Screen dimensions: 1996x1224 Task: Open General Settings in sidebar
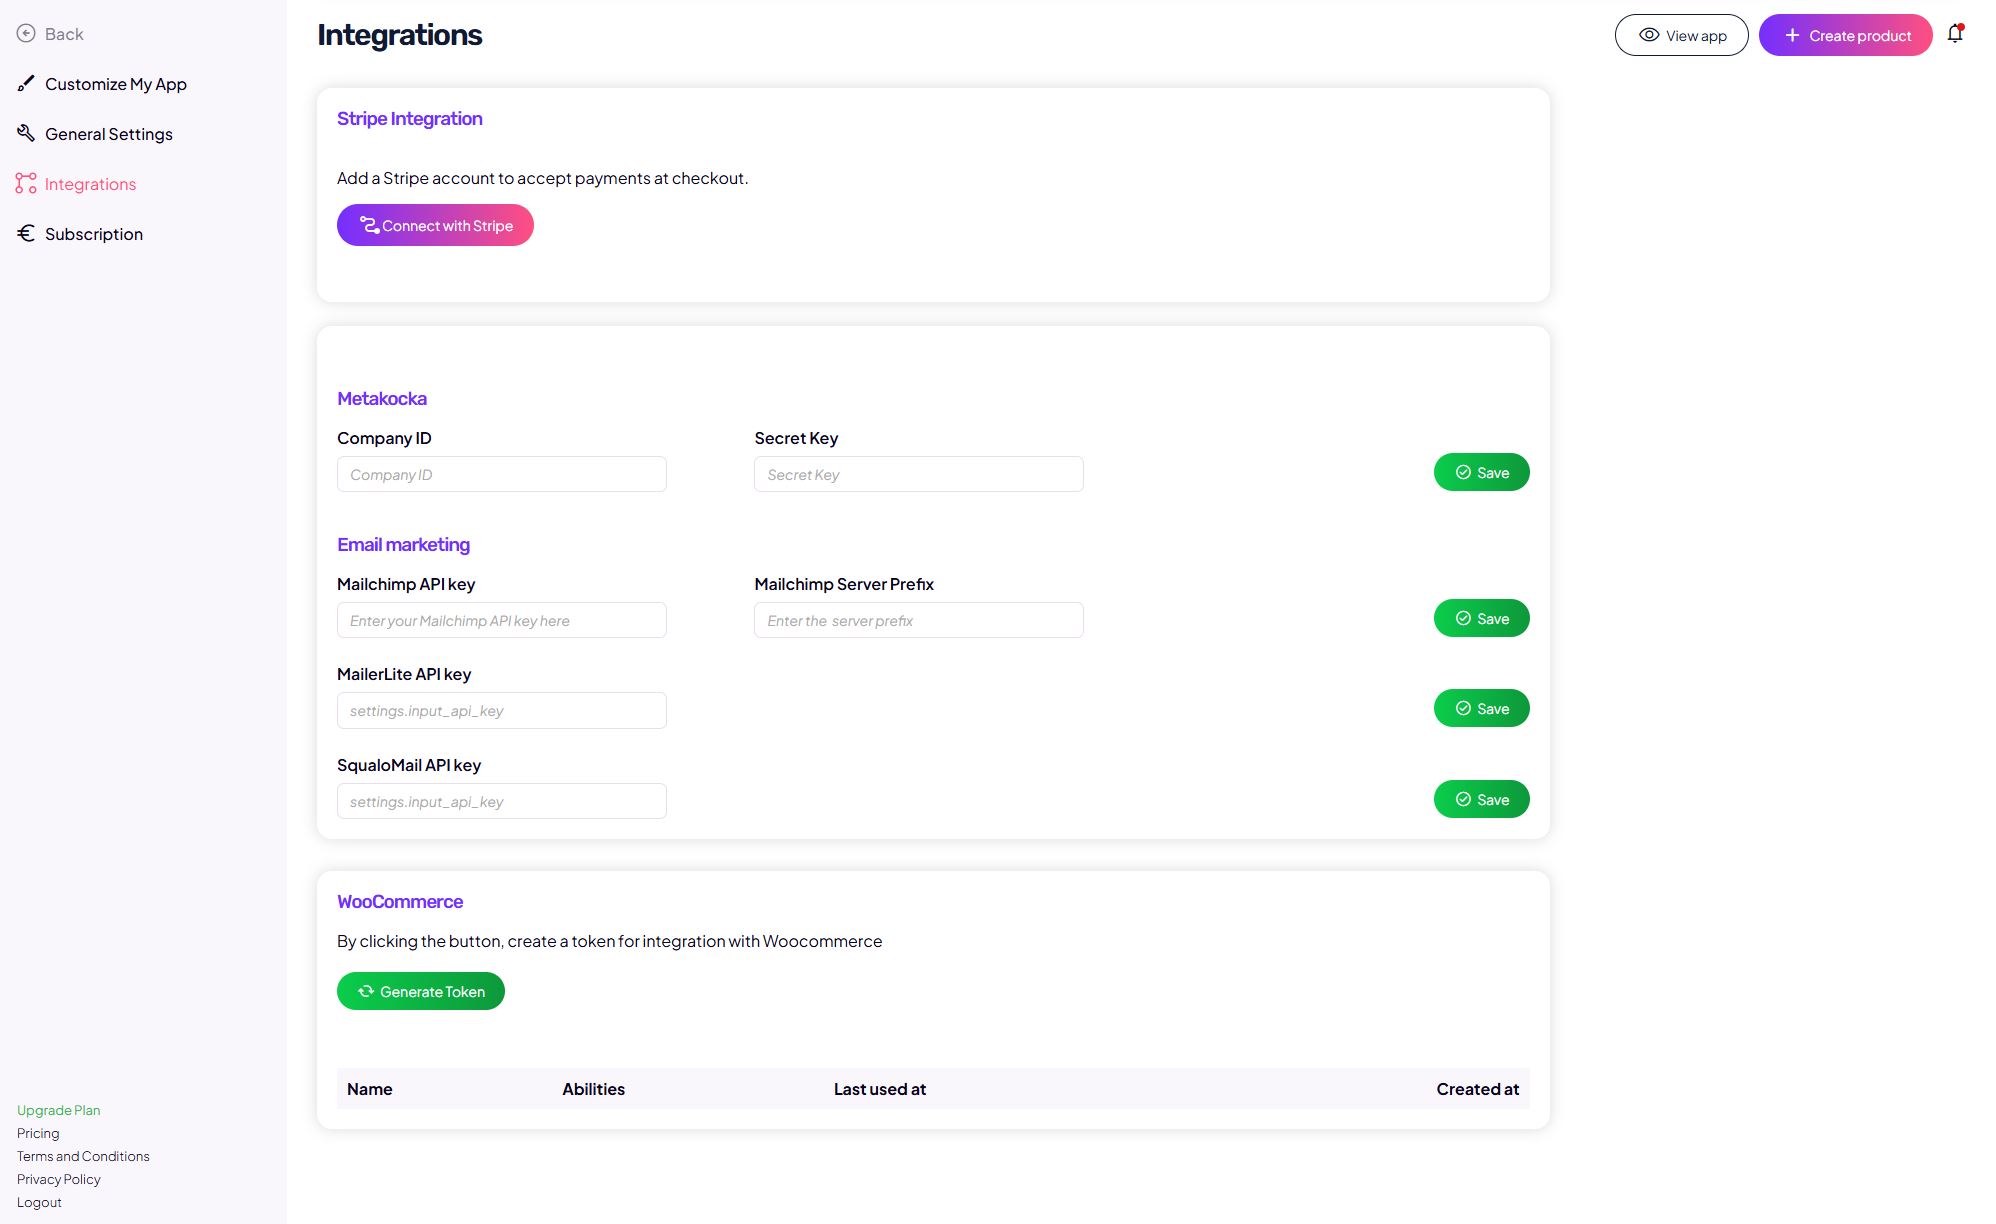pos(108,134)
